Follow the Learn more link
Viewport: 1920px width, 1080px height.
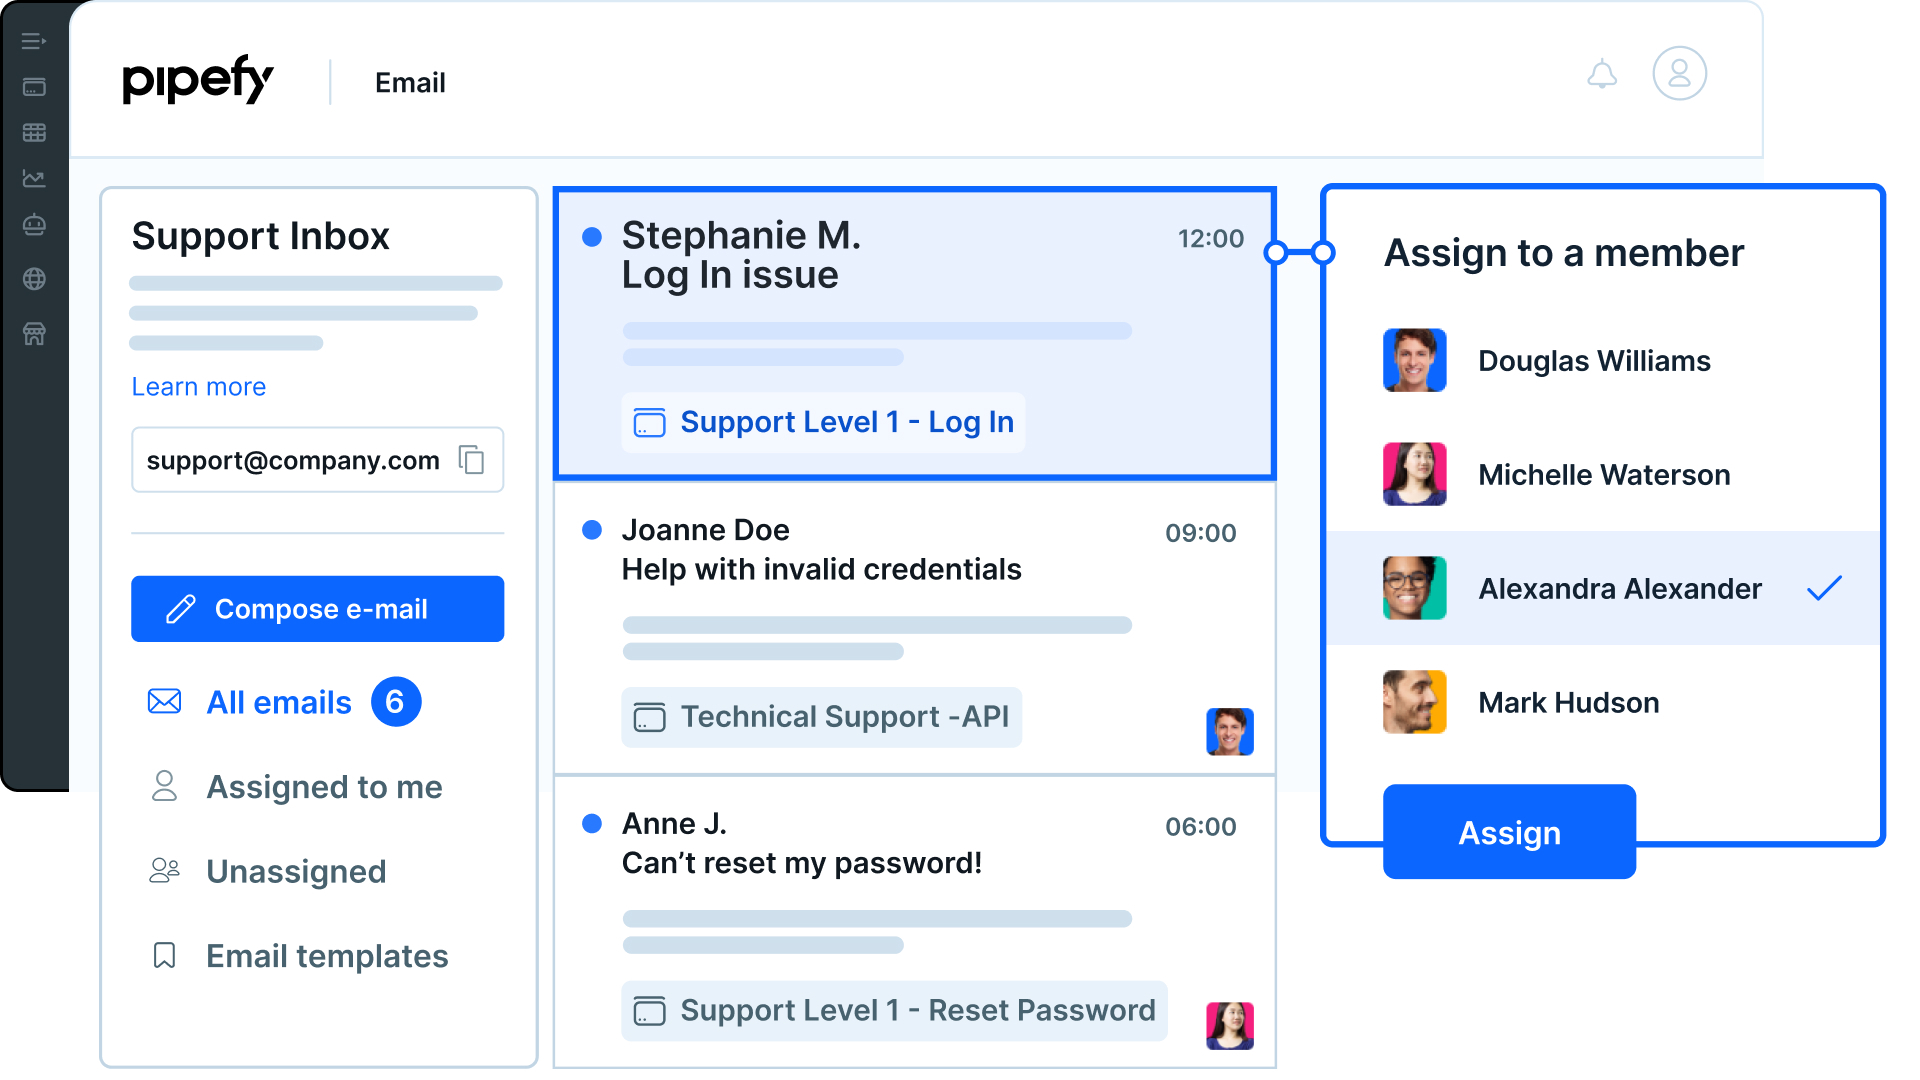tap(199, 387)
